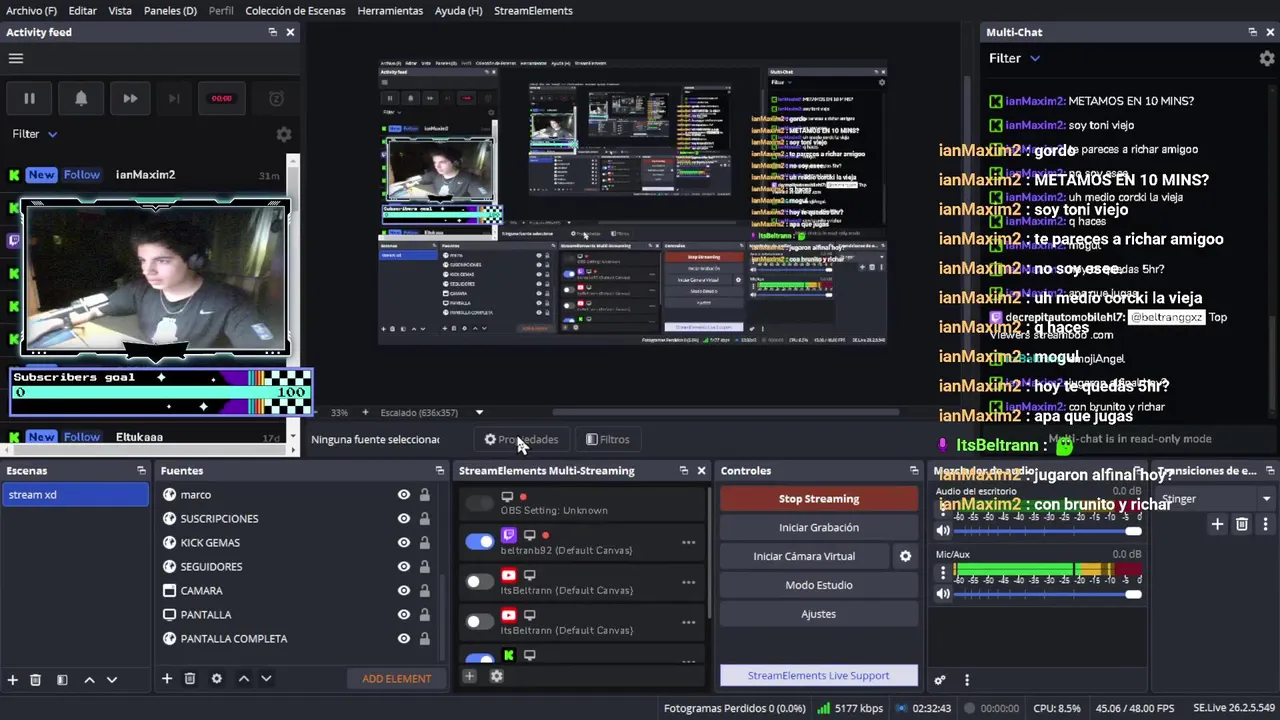The image size is (1280, 720).
Task: Lock the marco source
Action: tap(425, 495)
